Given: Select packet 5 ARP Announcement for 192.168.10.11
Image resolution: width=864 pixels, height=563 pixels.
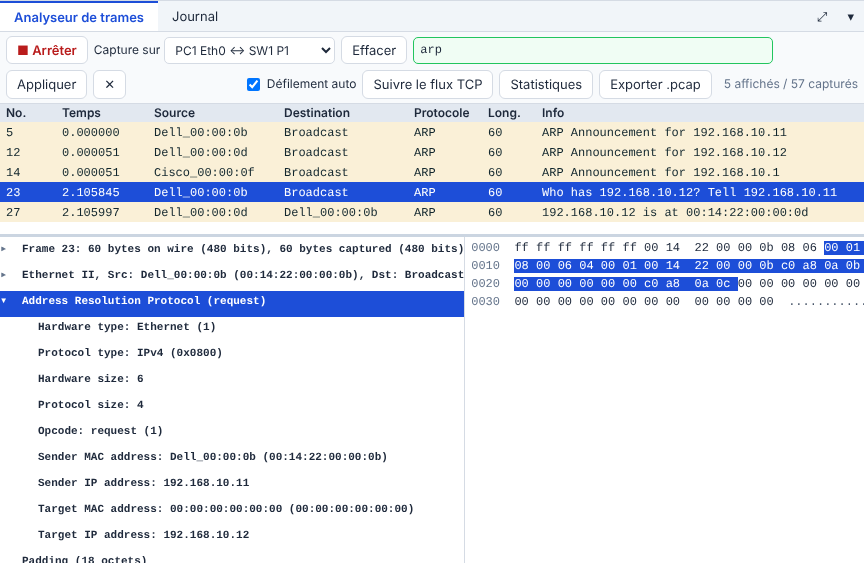Looking at the screenshot, I should point(432,132).
